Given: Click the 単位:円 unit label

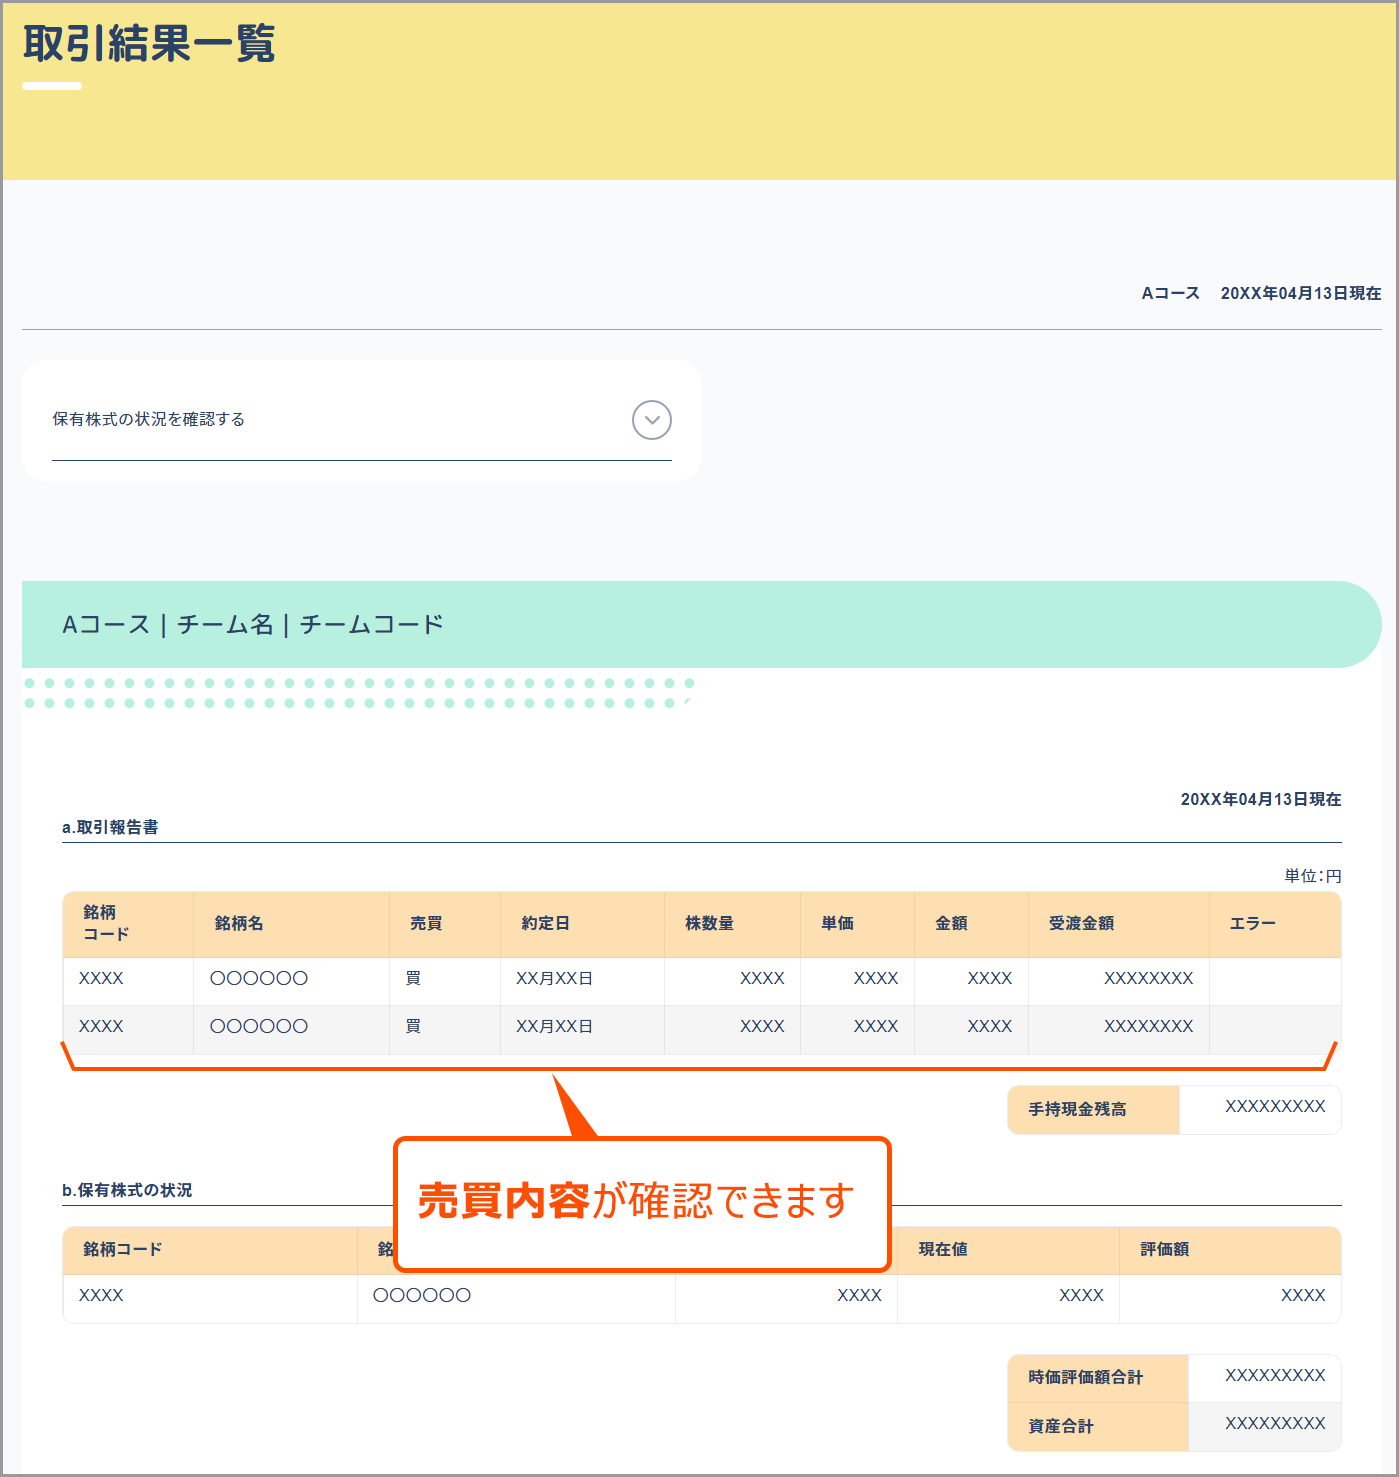Looking at the screenshot, I should [x=1313, y=876].
